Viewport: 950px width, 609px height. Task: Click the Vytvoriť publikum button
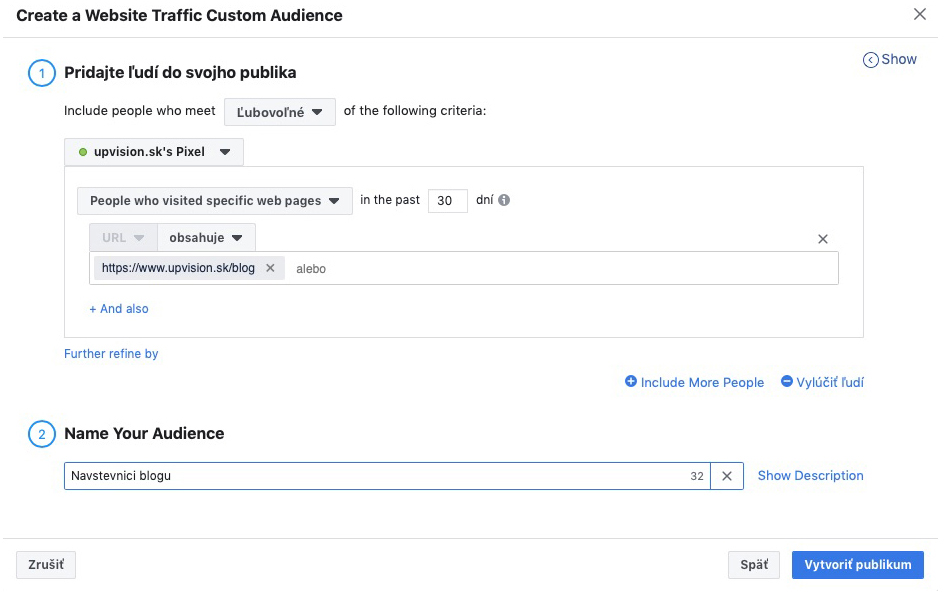857,565
